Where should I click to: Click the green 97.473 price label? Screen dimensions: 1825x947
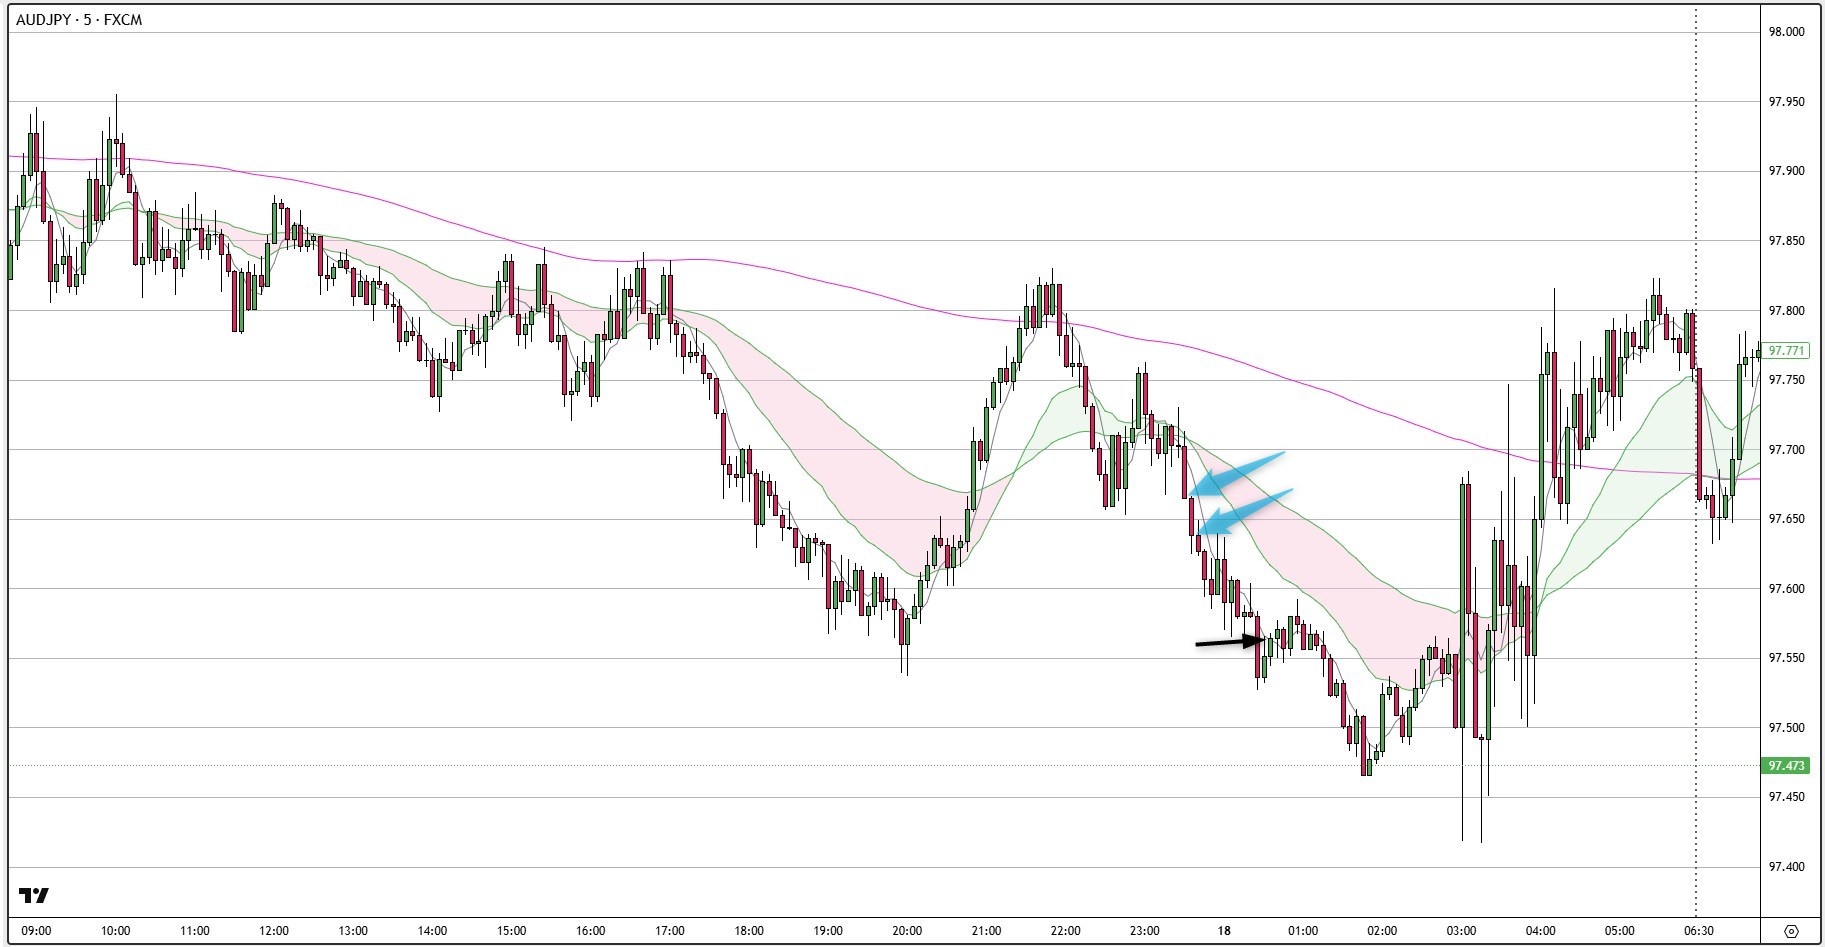click(1786, 766)
